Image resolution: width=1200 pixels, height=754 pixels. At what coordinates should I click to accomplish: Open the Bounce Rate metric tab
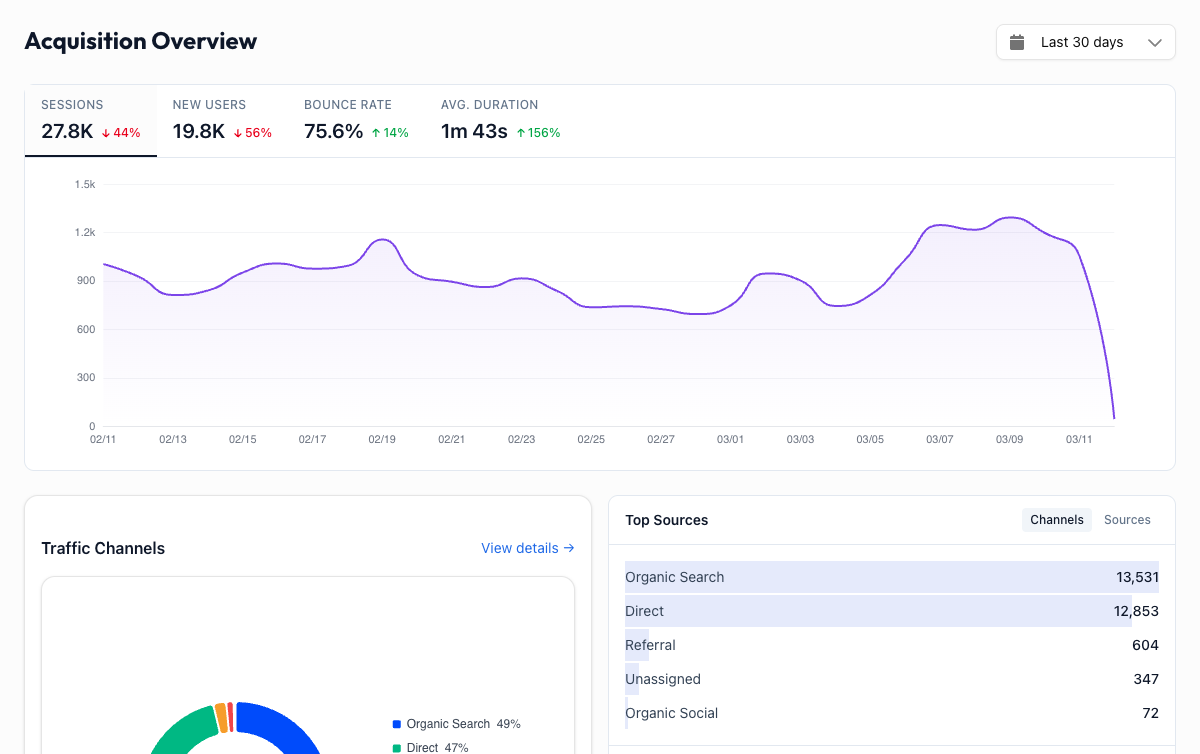tap(356, 120)
